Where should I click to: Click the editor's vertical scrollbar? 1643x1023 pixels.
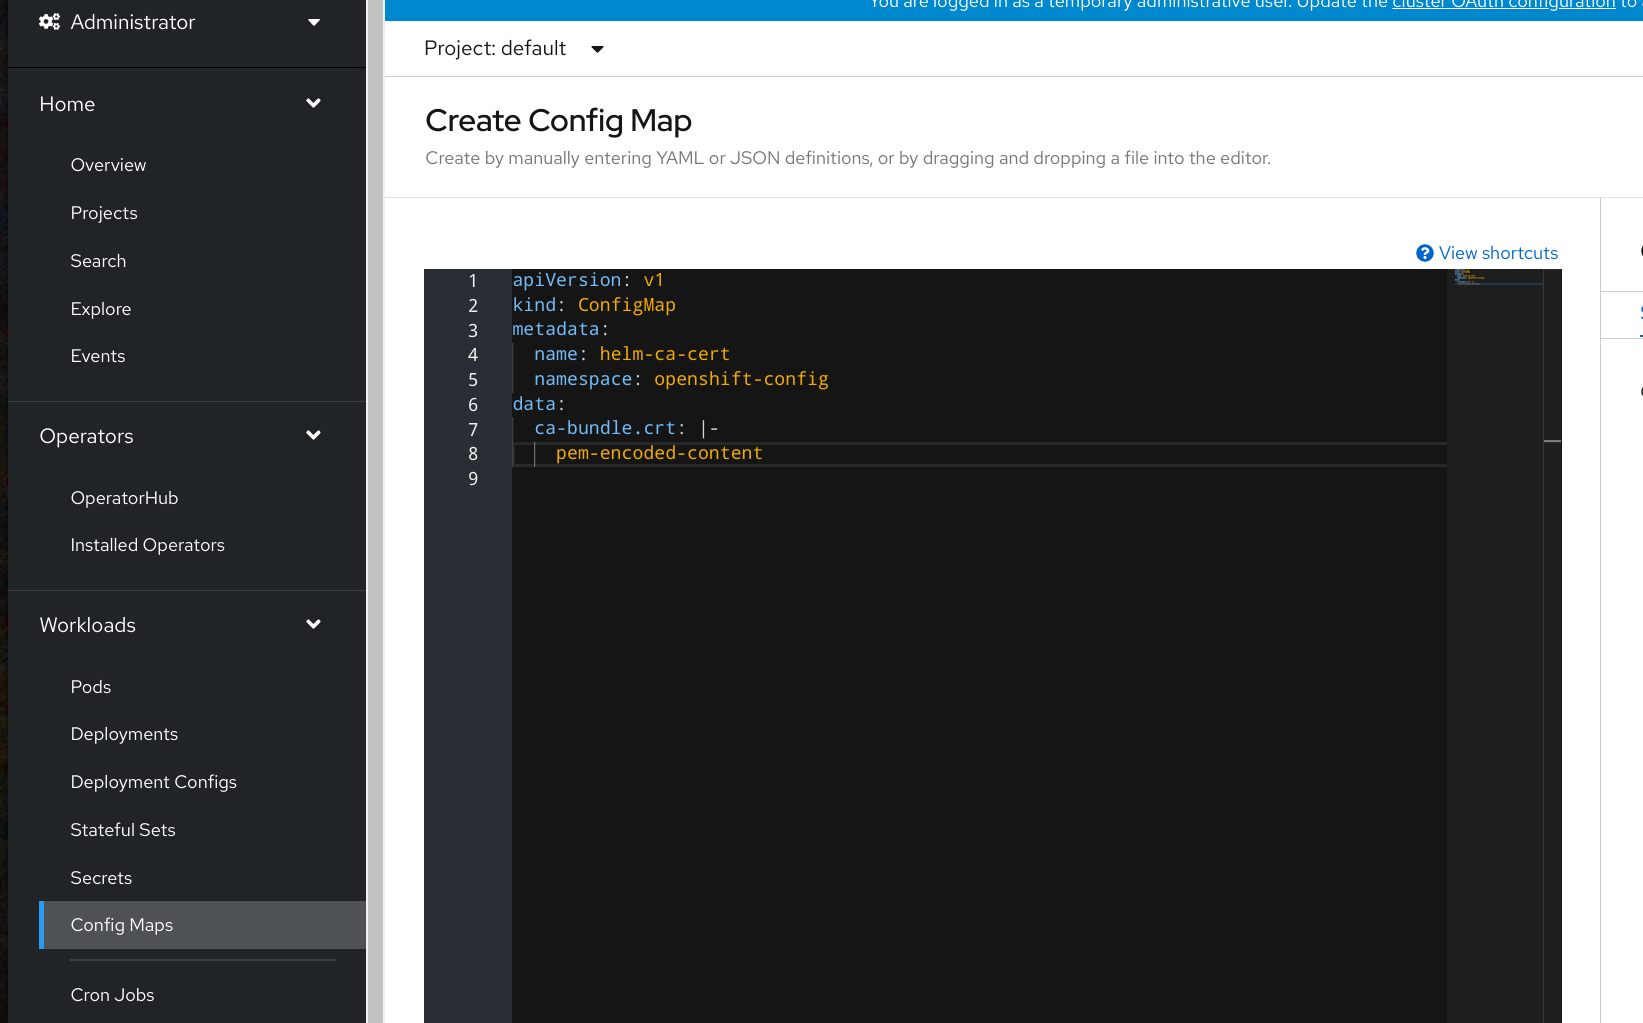(1553, 440)
